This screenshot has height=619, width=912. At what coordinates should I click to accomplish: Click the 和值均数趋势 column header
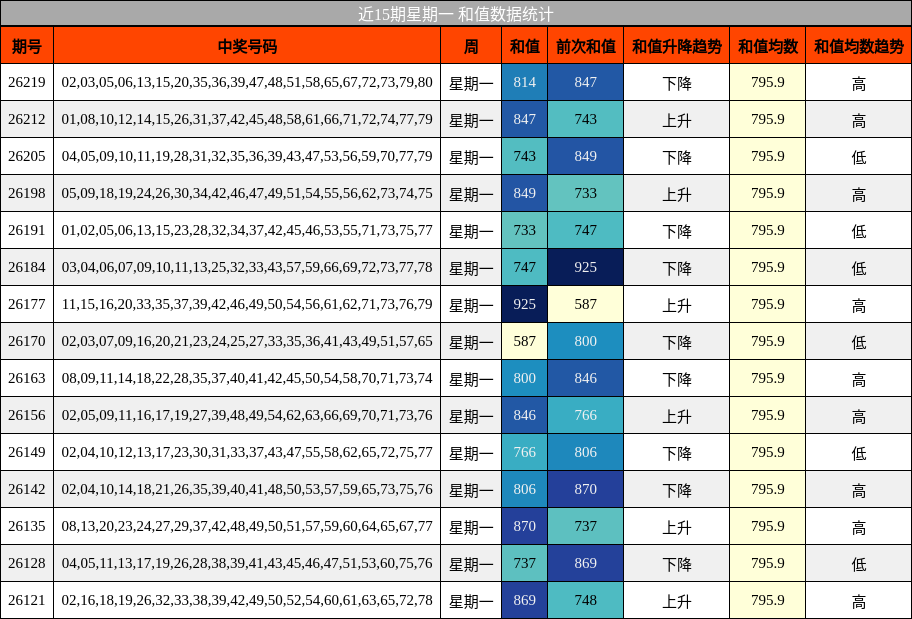[858, 45]
